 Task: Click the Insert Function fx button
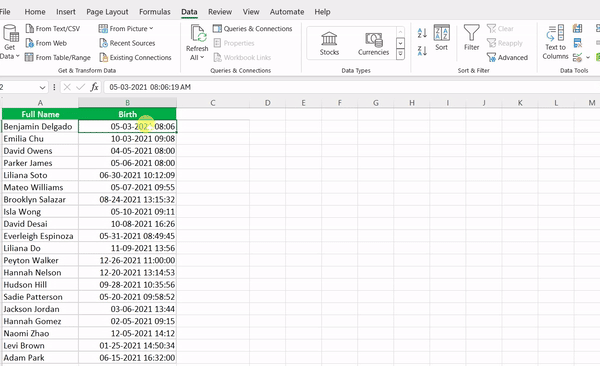click(94, 87)
